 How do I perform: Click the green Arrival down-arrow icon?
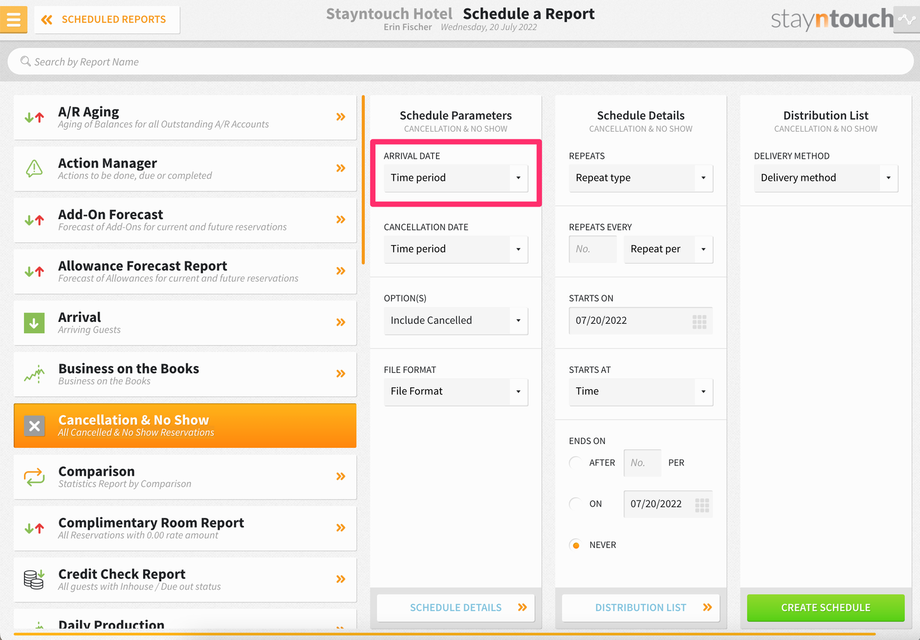pyautogui.click(x=34, y=323)
